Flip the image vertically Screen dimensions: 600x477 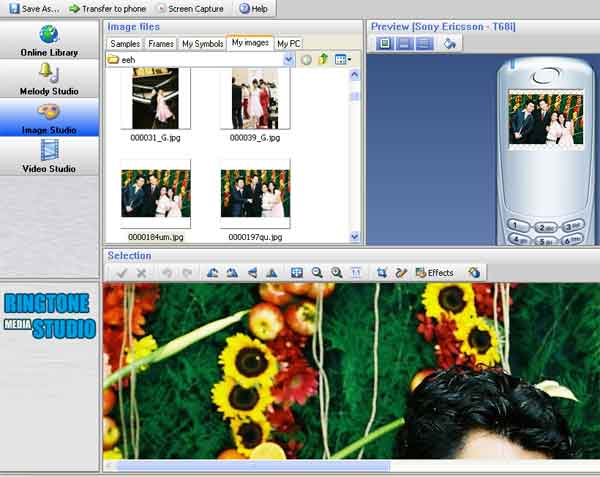272,273
